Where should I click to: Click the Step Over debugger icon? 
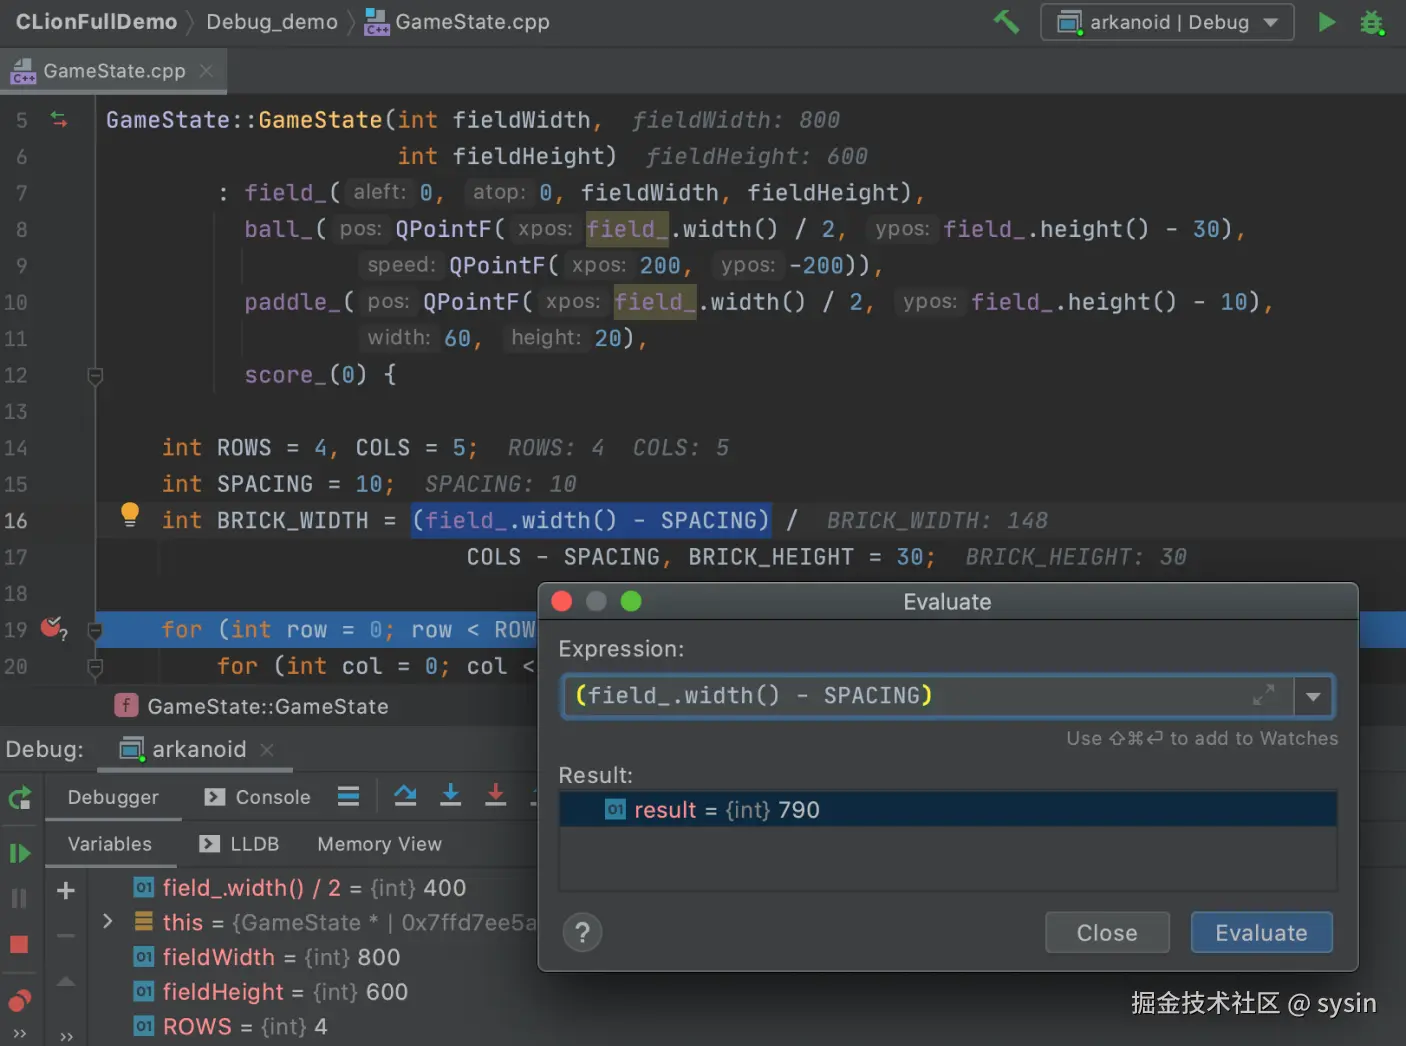click(405, 795)
